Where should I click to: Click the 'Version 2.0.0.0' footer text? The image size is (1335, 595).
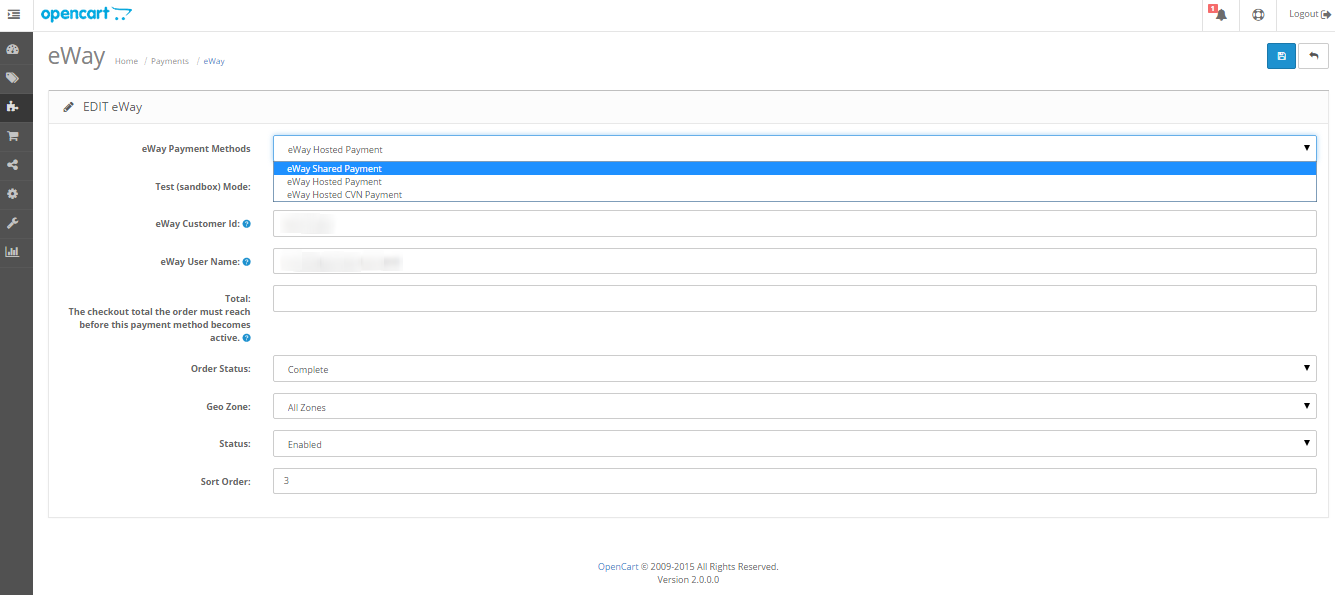point(688,579)
